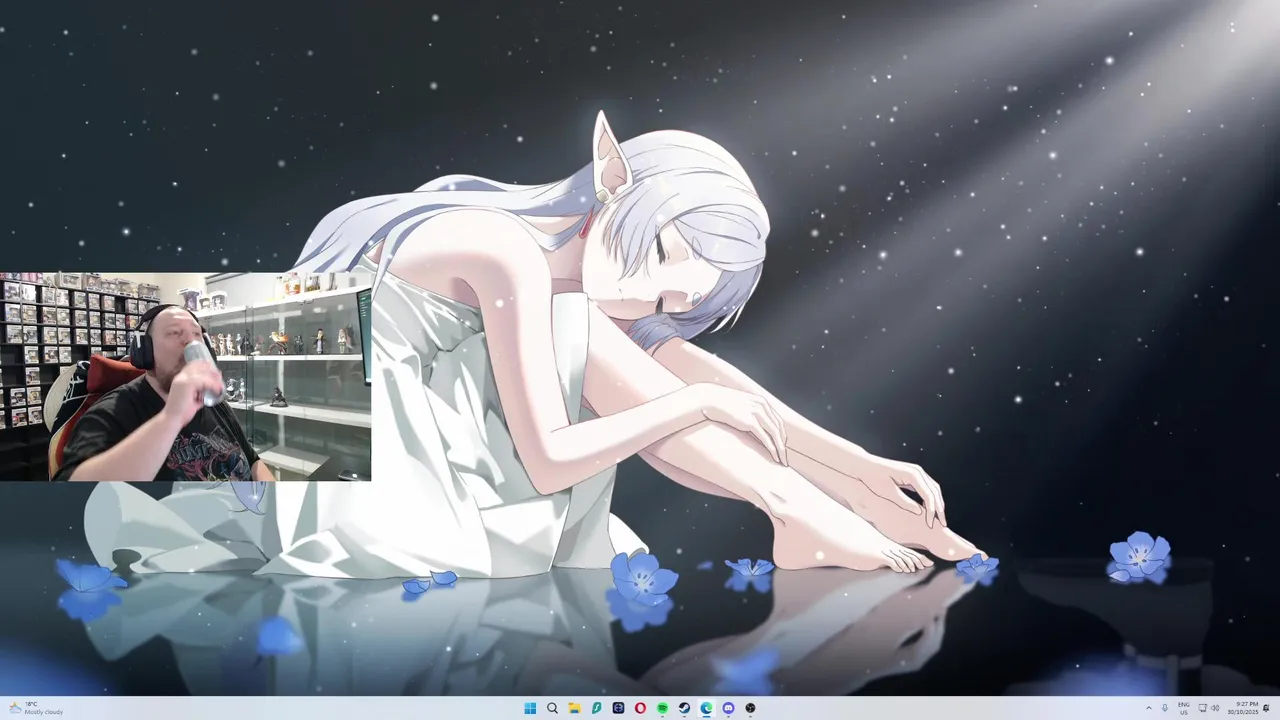Screen dimensions: 1280x720
Task: Switch to Spotify in the taskbar
Action: pos(662,708)
